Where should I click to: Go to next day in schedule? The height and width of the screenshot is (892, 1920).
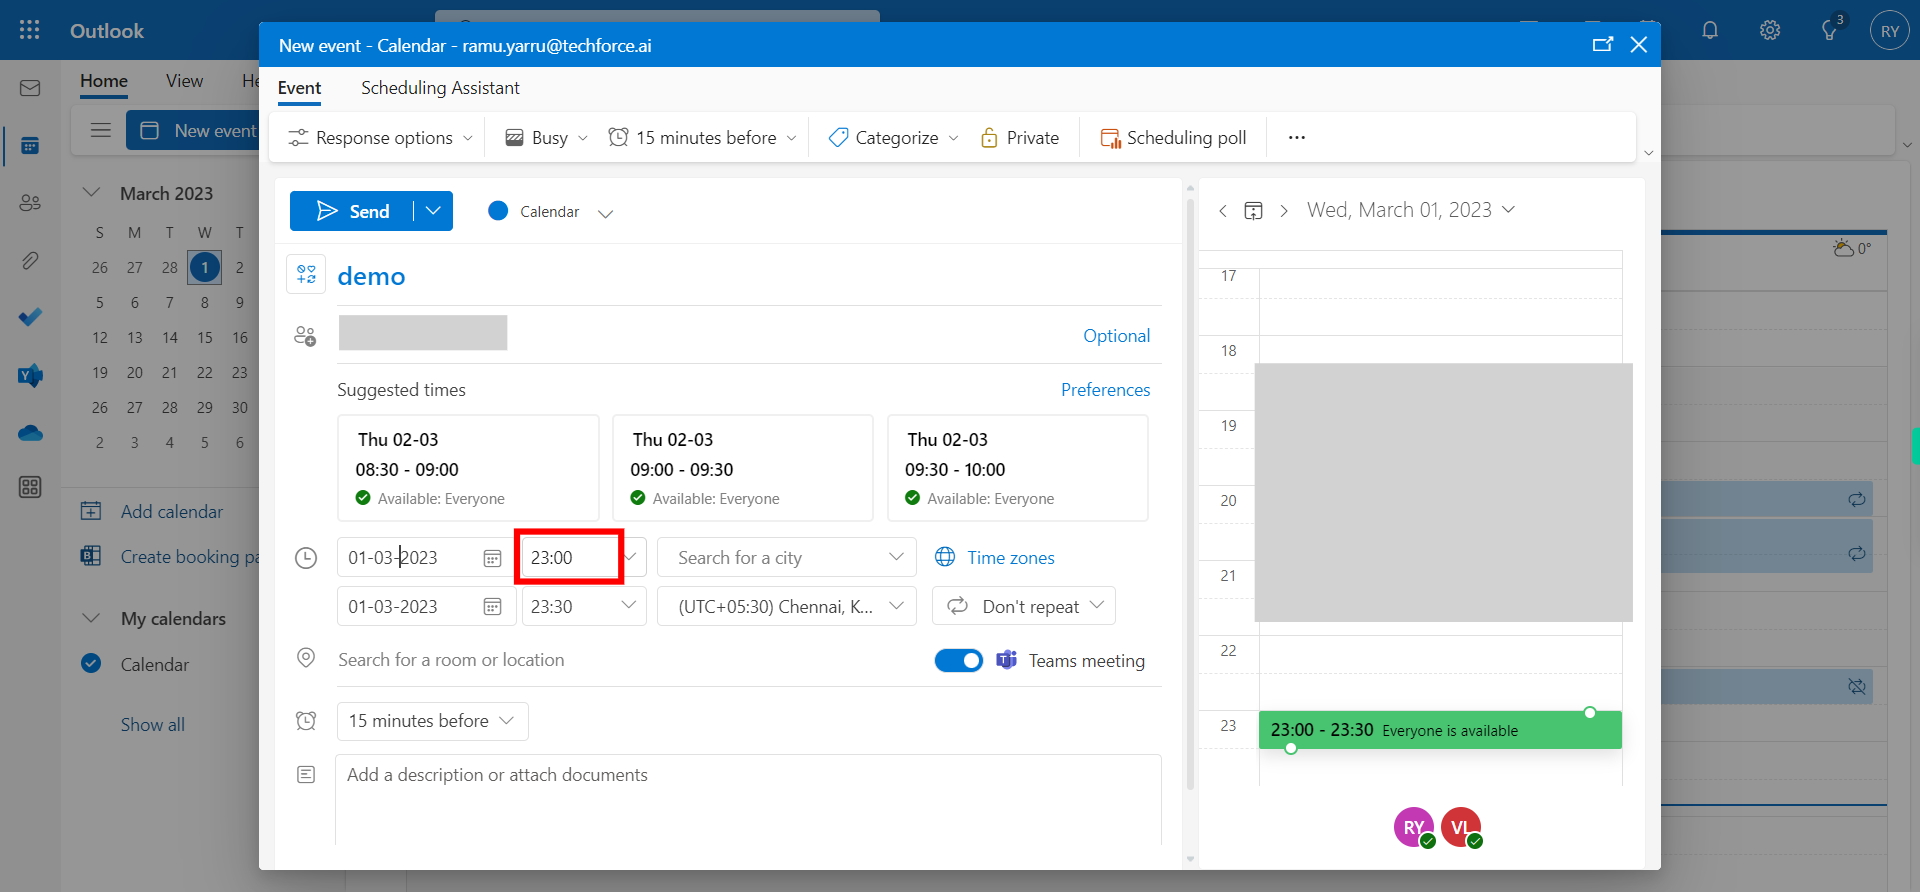[x=1284, y=210]
